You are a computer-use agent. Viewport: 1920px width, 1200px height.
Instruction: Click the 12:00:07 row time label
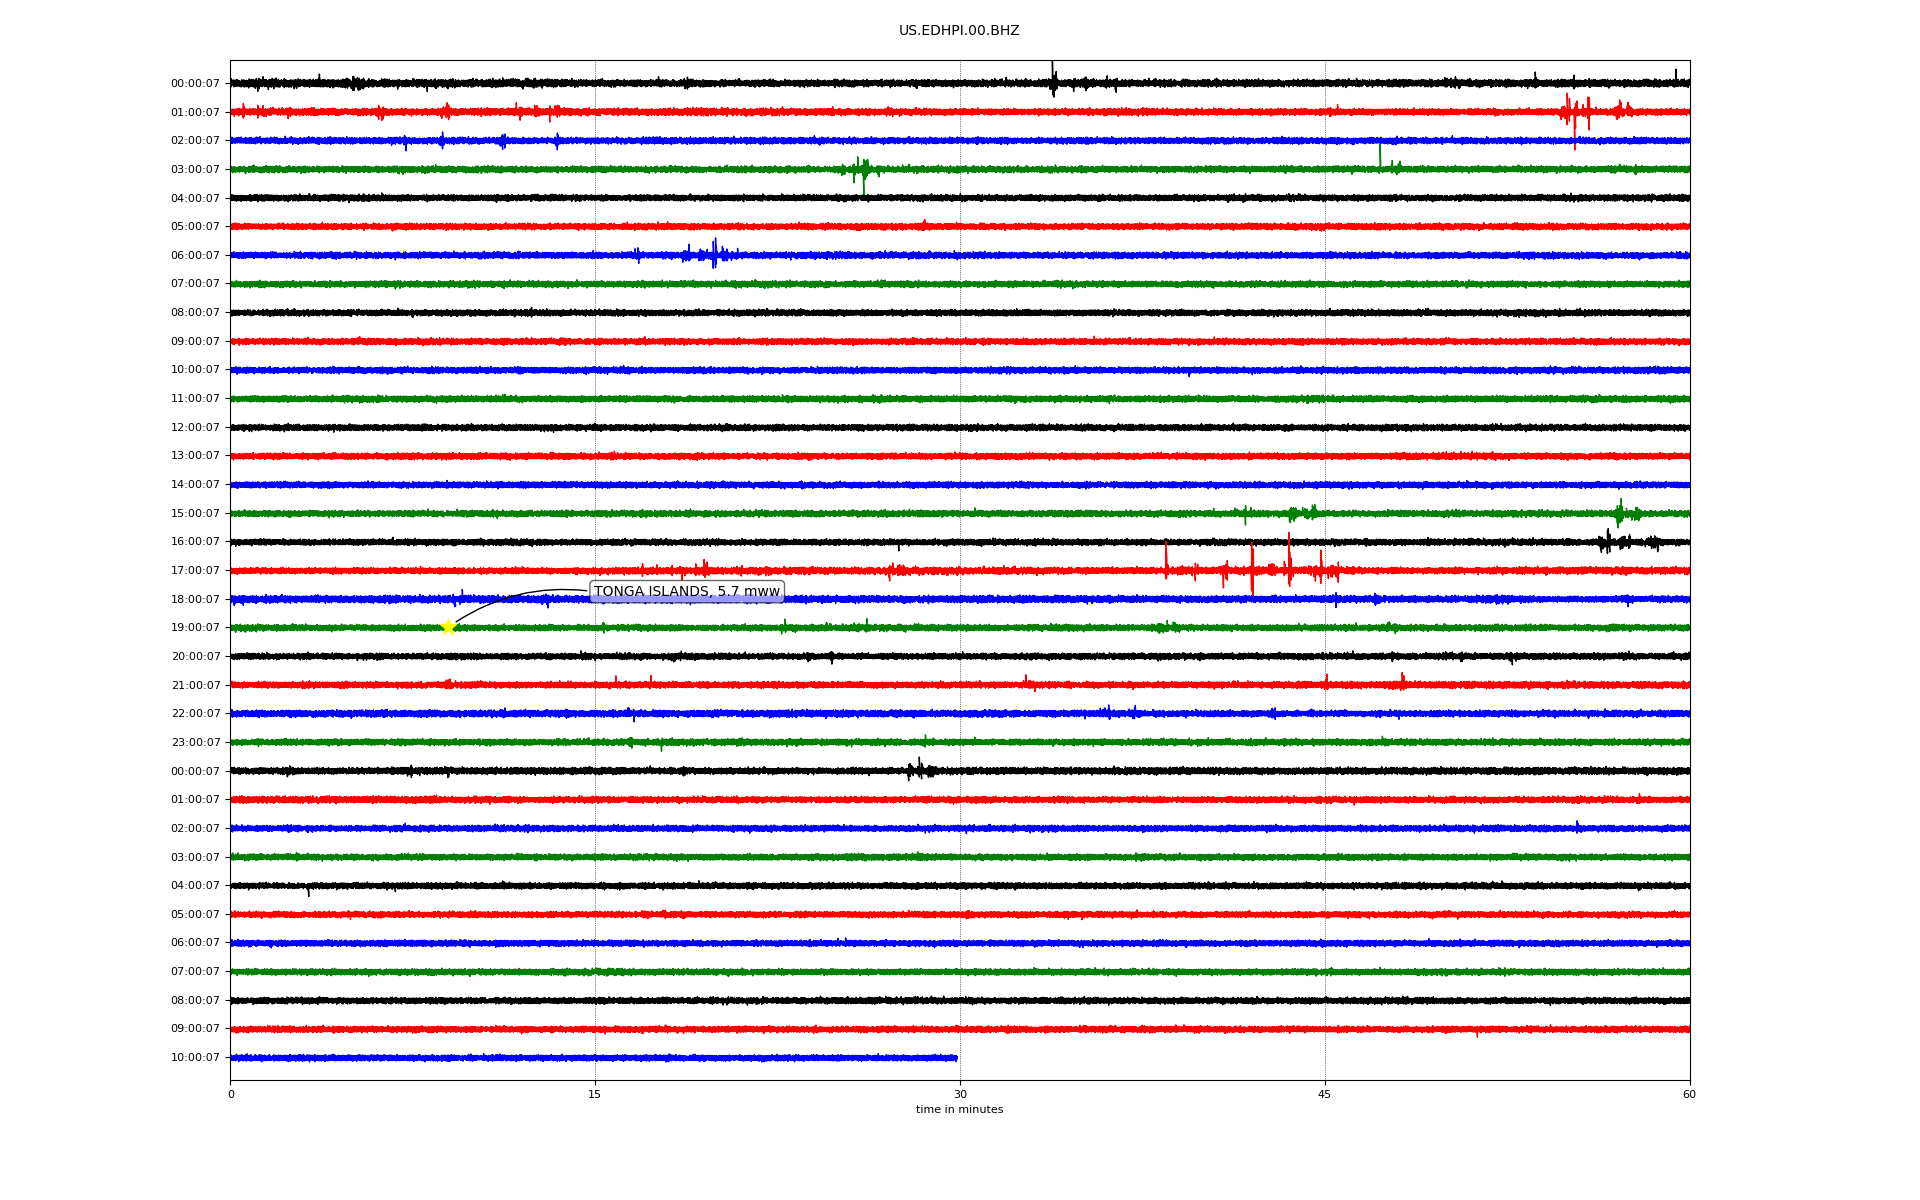click(x=195, y=428)
